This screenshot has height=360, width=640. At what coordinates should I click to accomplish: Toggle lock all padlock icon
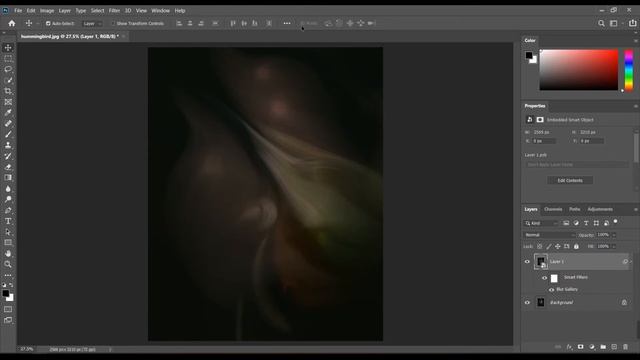click(x=576, y=247)
